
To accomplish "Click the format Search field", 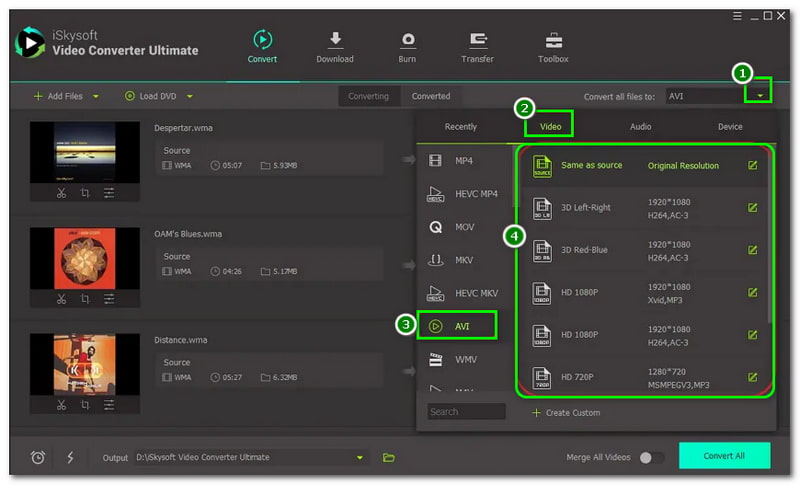I will click(x=467, y=411).
